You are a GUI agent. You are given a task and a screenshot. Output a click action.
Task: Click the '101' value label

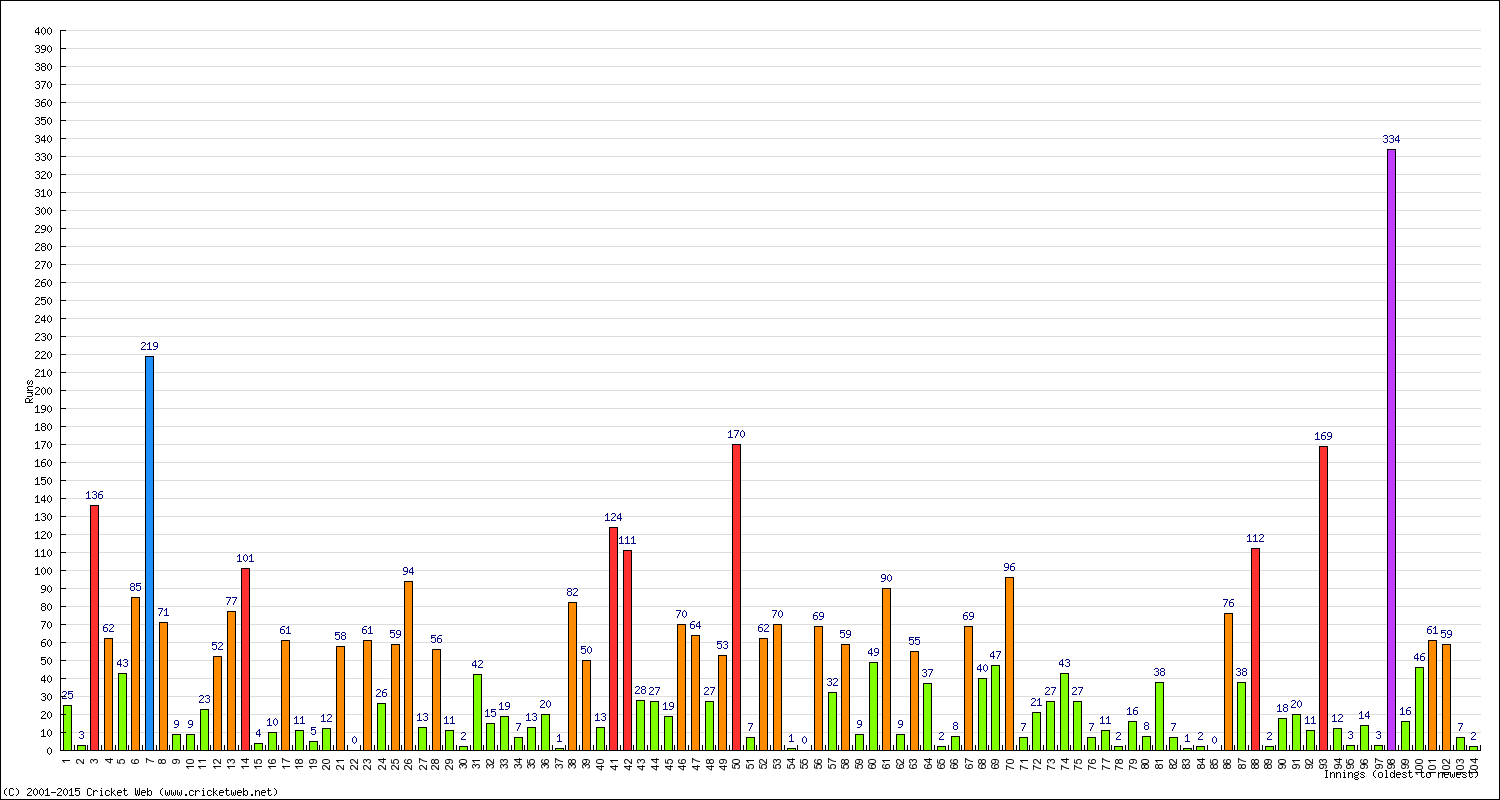[x=245, y=558]
